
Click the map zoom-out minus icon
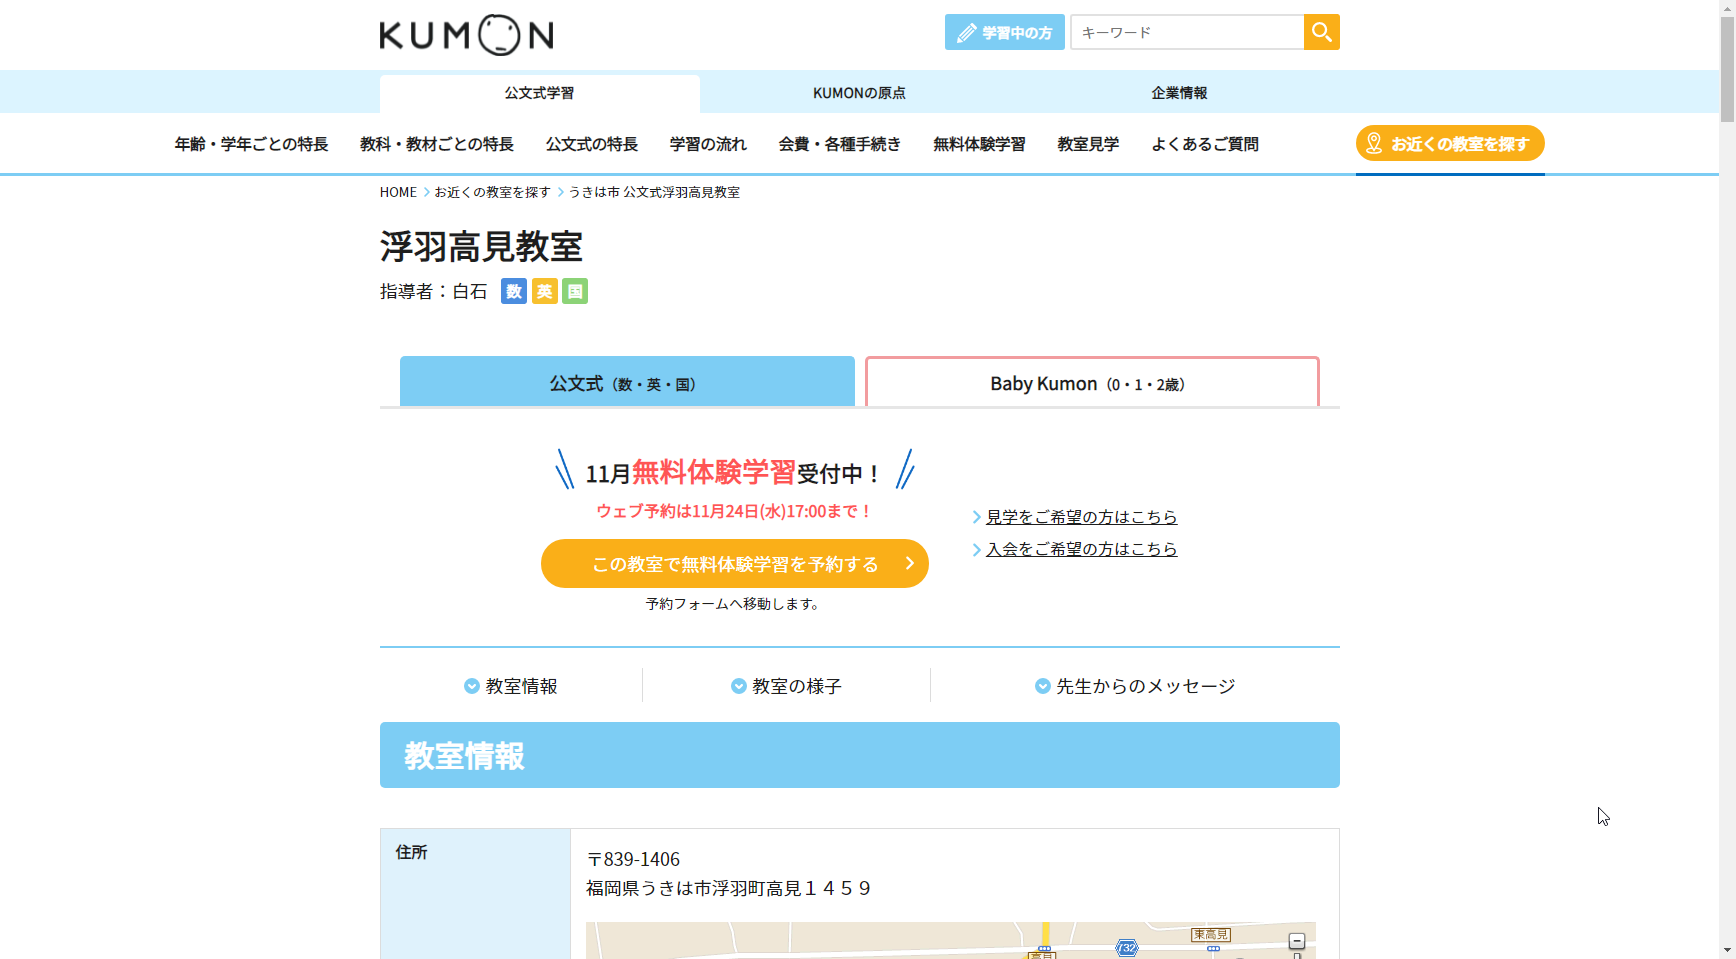coord(1297,941)
